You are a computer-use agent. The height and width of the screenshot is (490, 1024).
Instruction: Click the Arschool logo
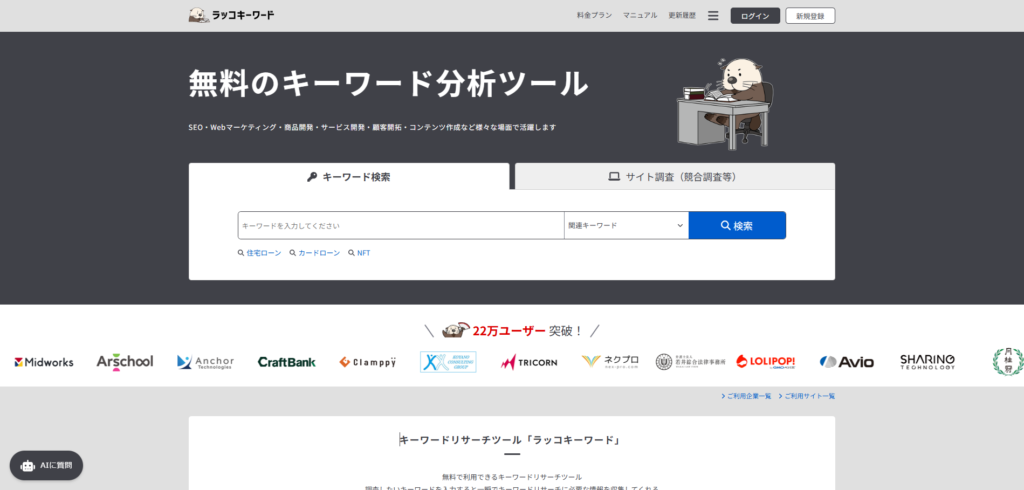125,362
